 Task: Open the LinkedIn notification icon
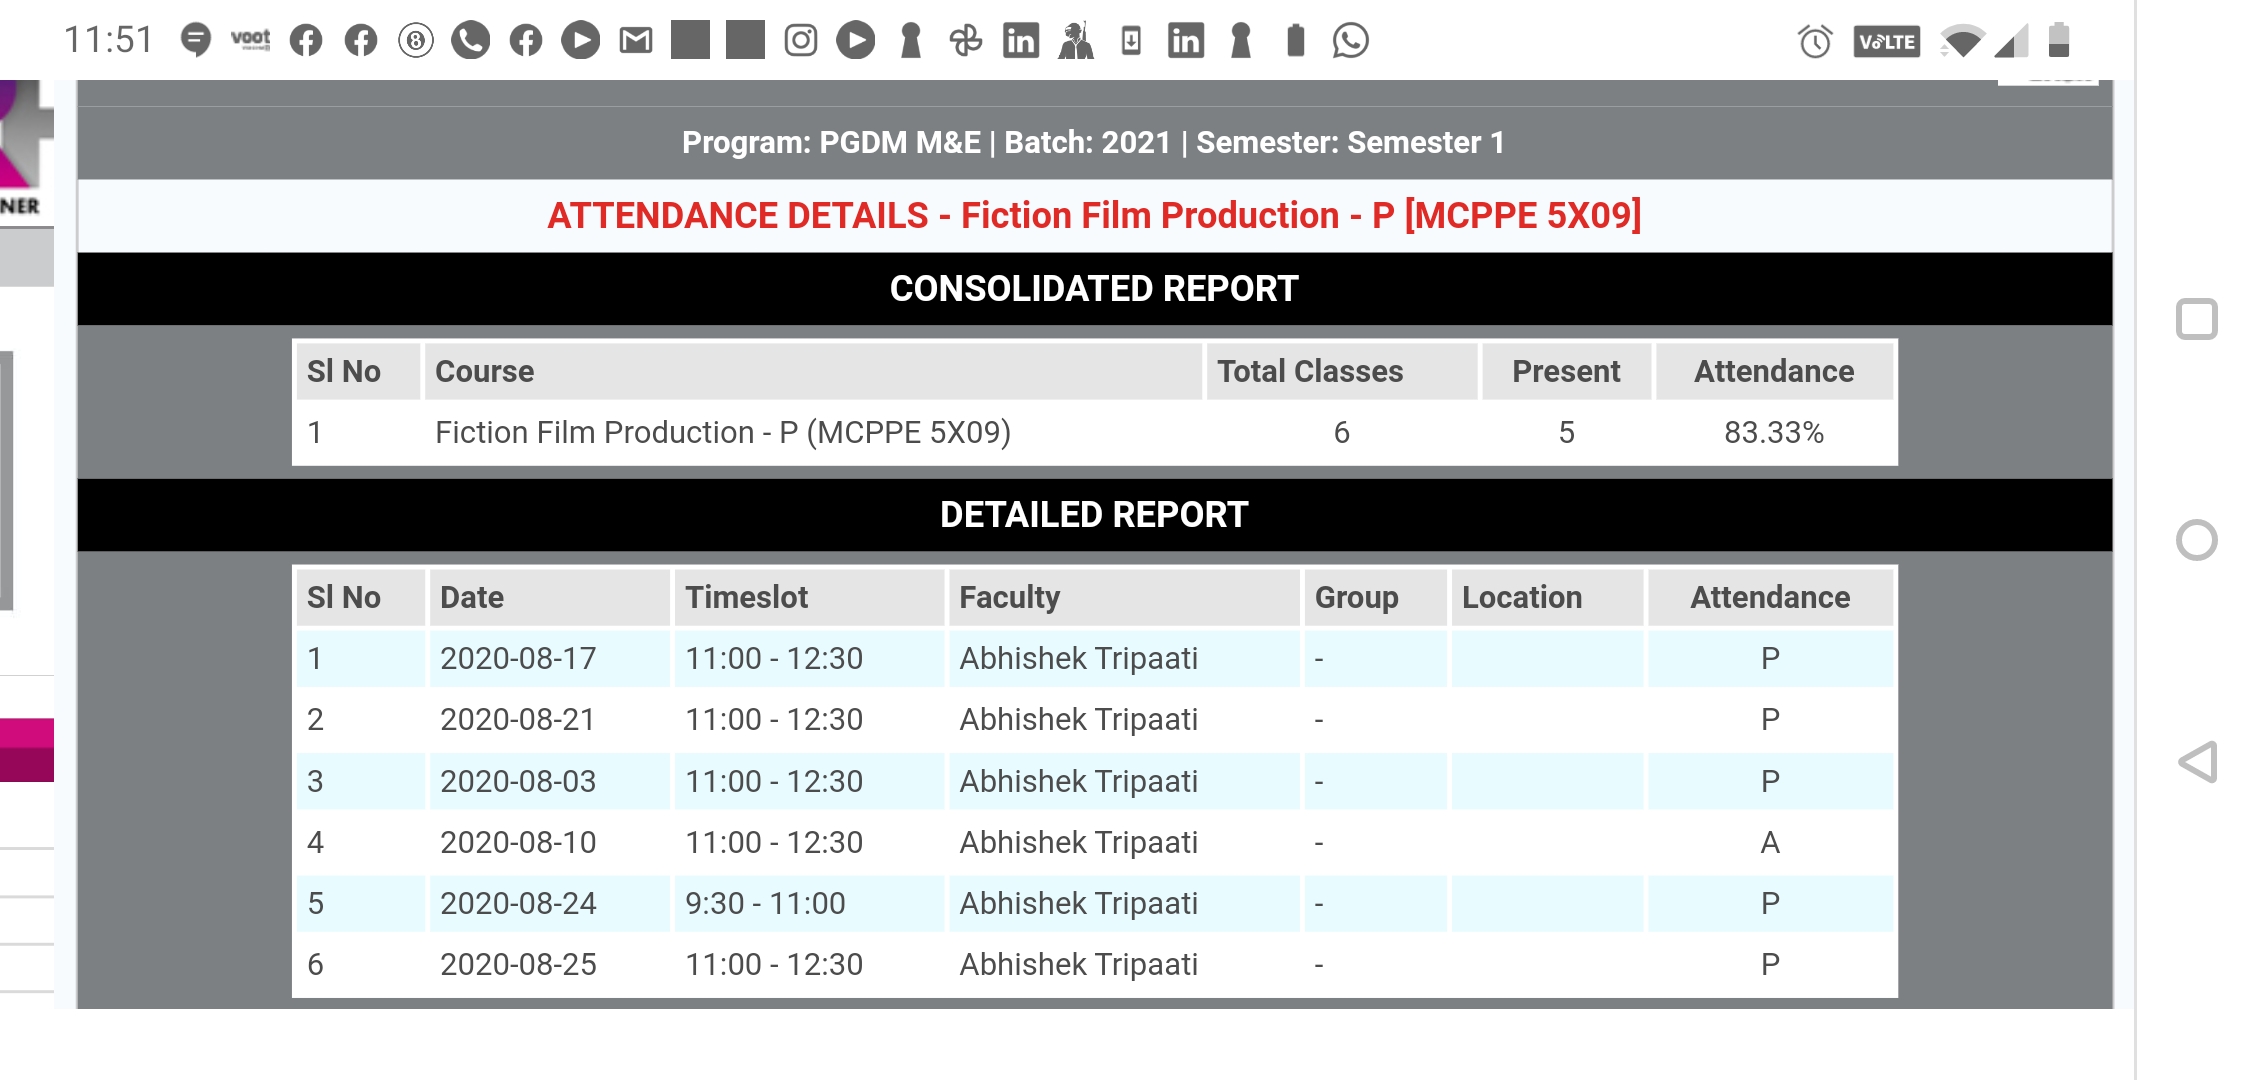point(1022,40)
